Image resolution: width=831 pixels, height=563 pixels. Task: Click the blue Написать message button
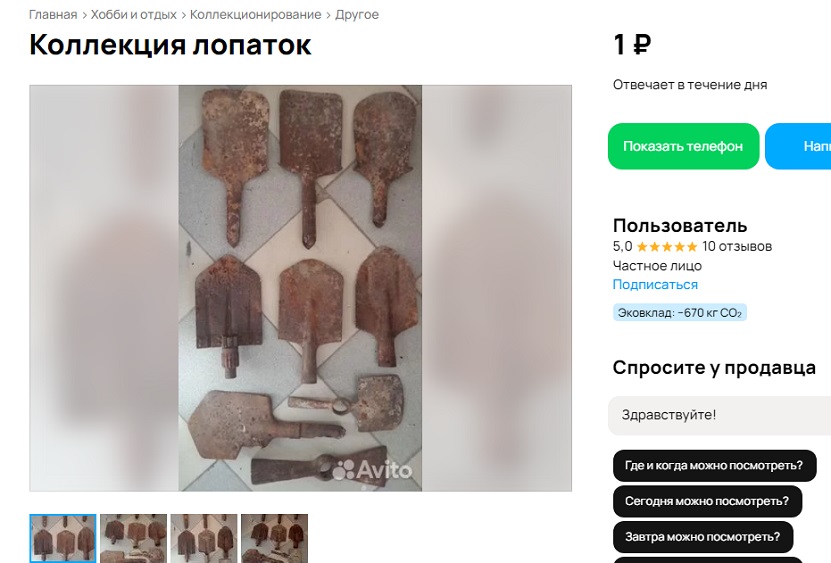click(x=798, y=146)
